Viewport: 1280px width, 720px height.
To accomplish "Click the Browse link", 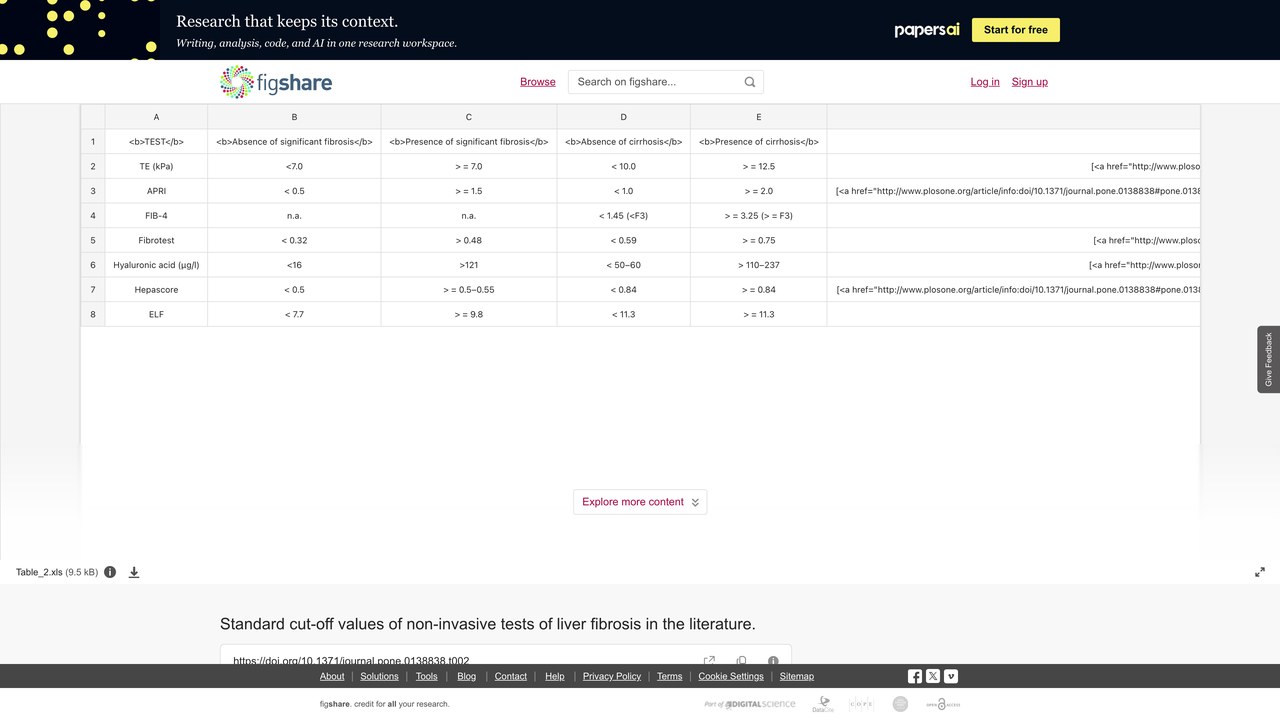I will 538,82.
